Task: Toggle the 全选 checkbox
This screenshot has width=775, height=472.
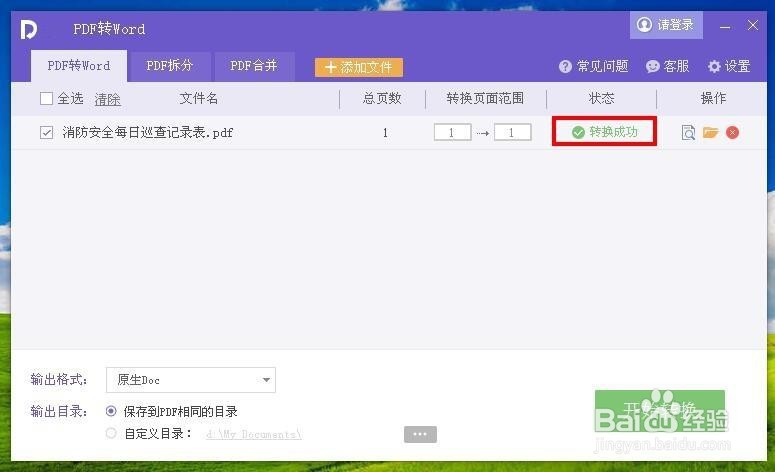Action: click(x=46, y=98)
